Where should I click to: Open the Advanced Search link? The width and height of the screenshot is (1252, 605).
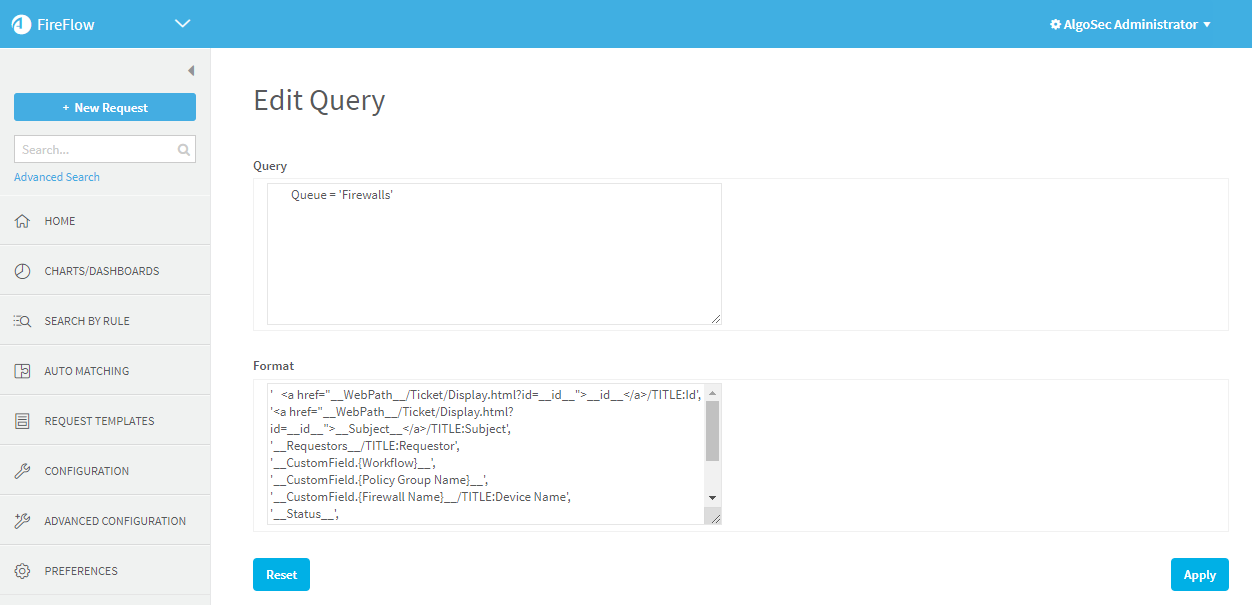pos(57,177)
